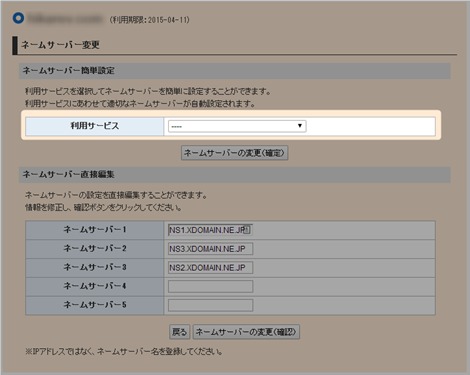Screen dimensions: 470x375
Task: Open the 利用サービス dropdown
Action: [237, 126]
